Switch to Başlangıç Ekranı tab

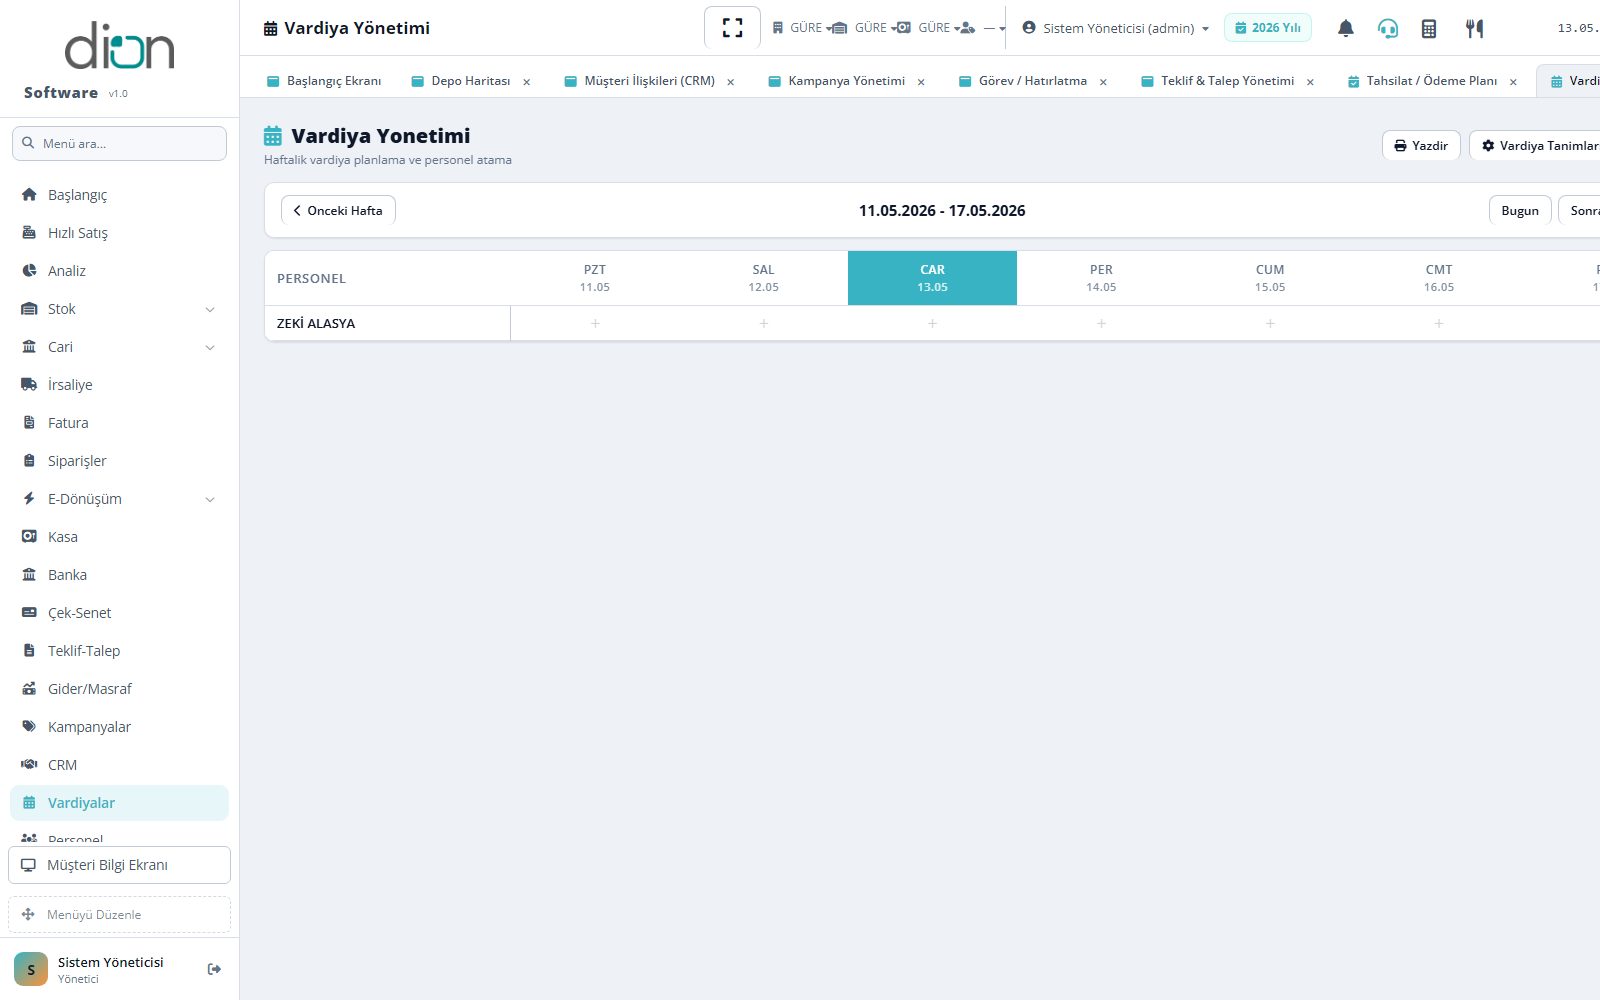[324, 81]
